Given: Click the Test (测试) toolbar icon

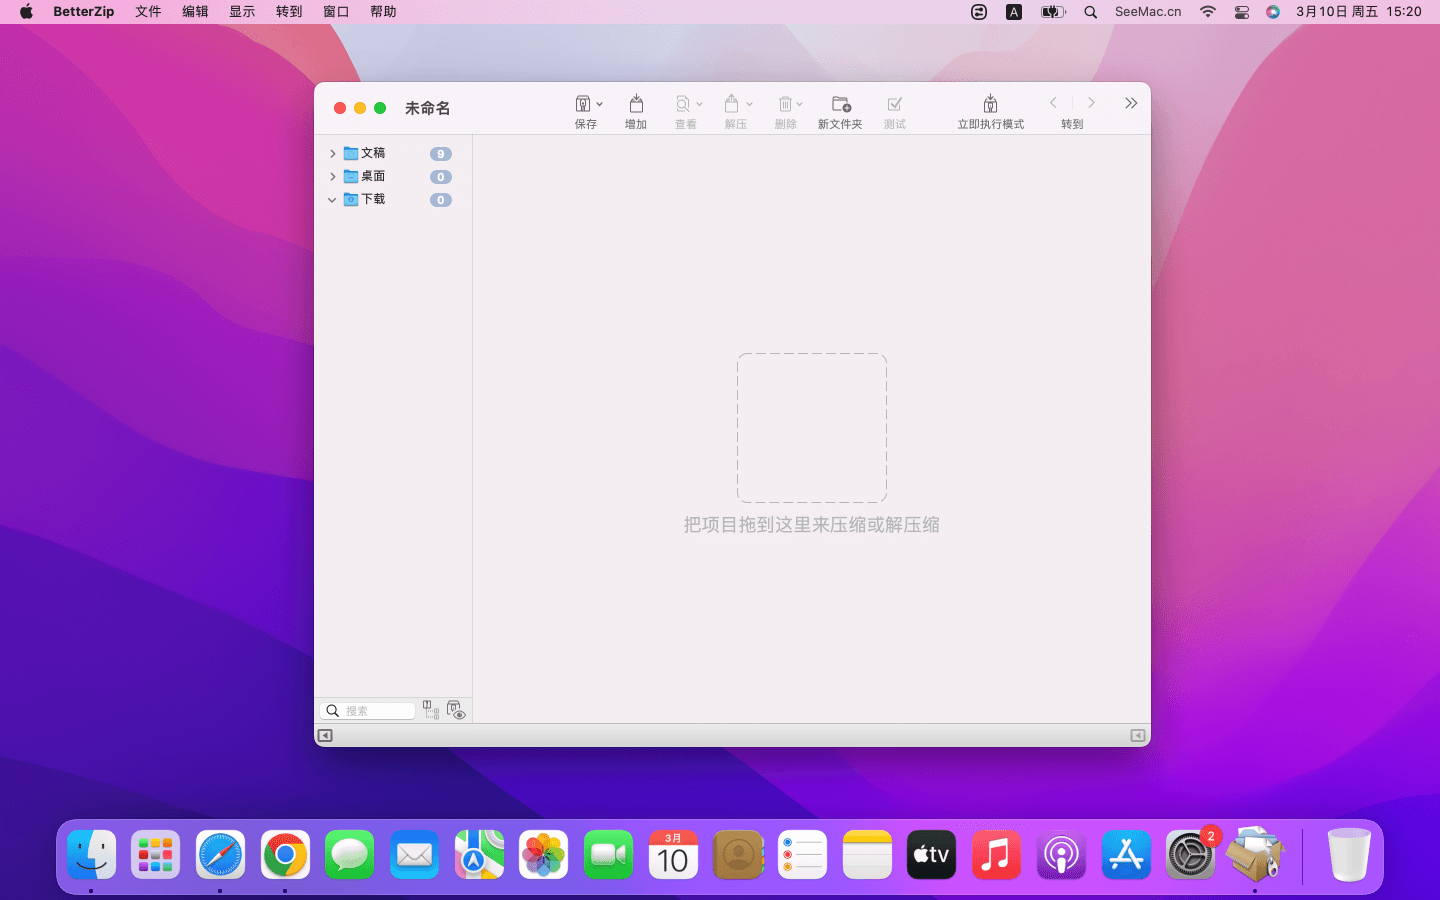Looking at the screenshot, I should [x=894, y=105].
